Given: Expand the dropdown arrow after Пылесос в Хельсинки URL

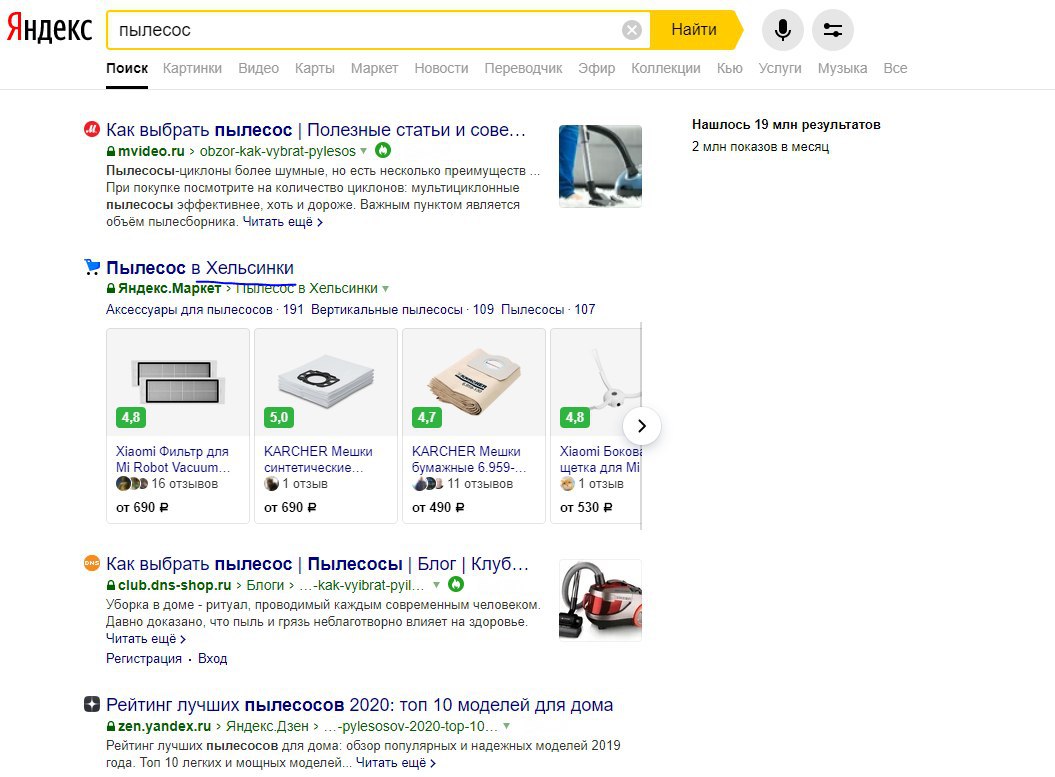Looking at the screenshot, I should tap(386, 289).
